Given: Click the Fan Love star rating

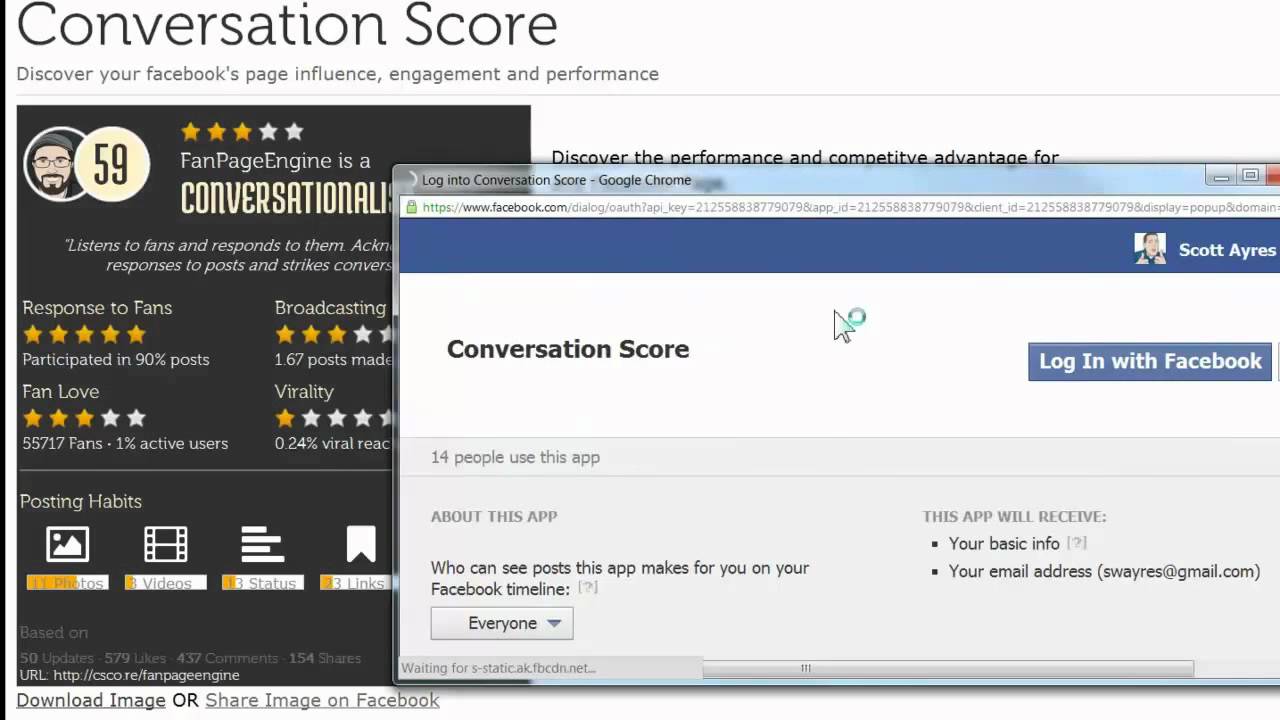Looking at the screenshot, I should (x=85, y=417).
